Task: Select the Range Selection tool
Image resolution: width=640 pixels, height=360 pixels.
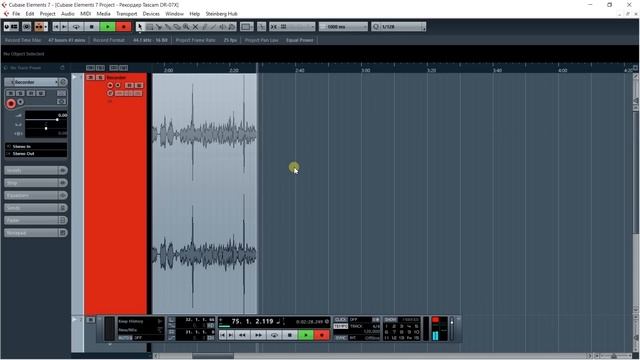Action: point(149,27)
